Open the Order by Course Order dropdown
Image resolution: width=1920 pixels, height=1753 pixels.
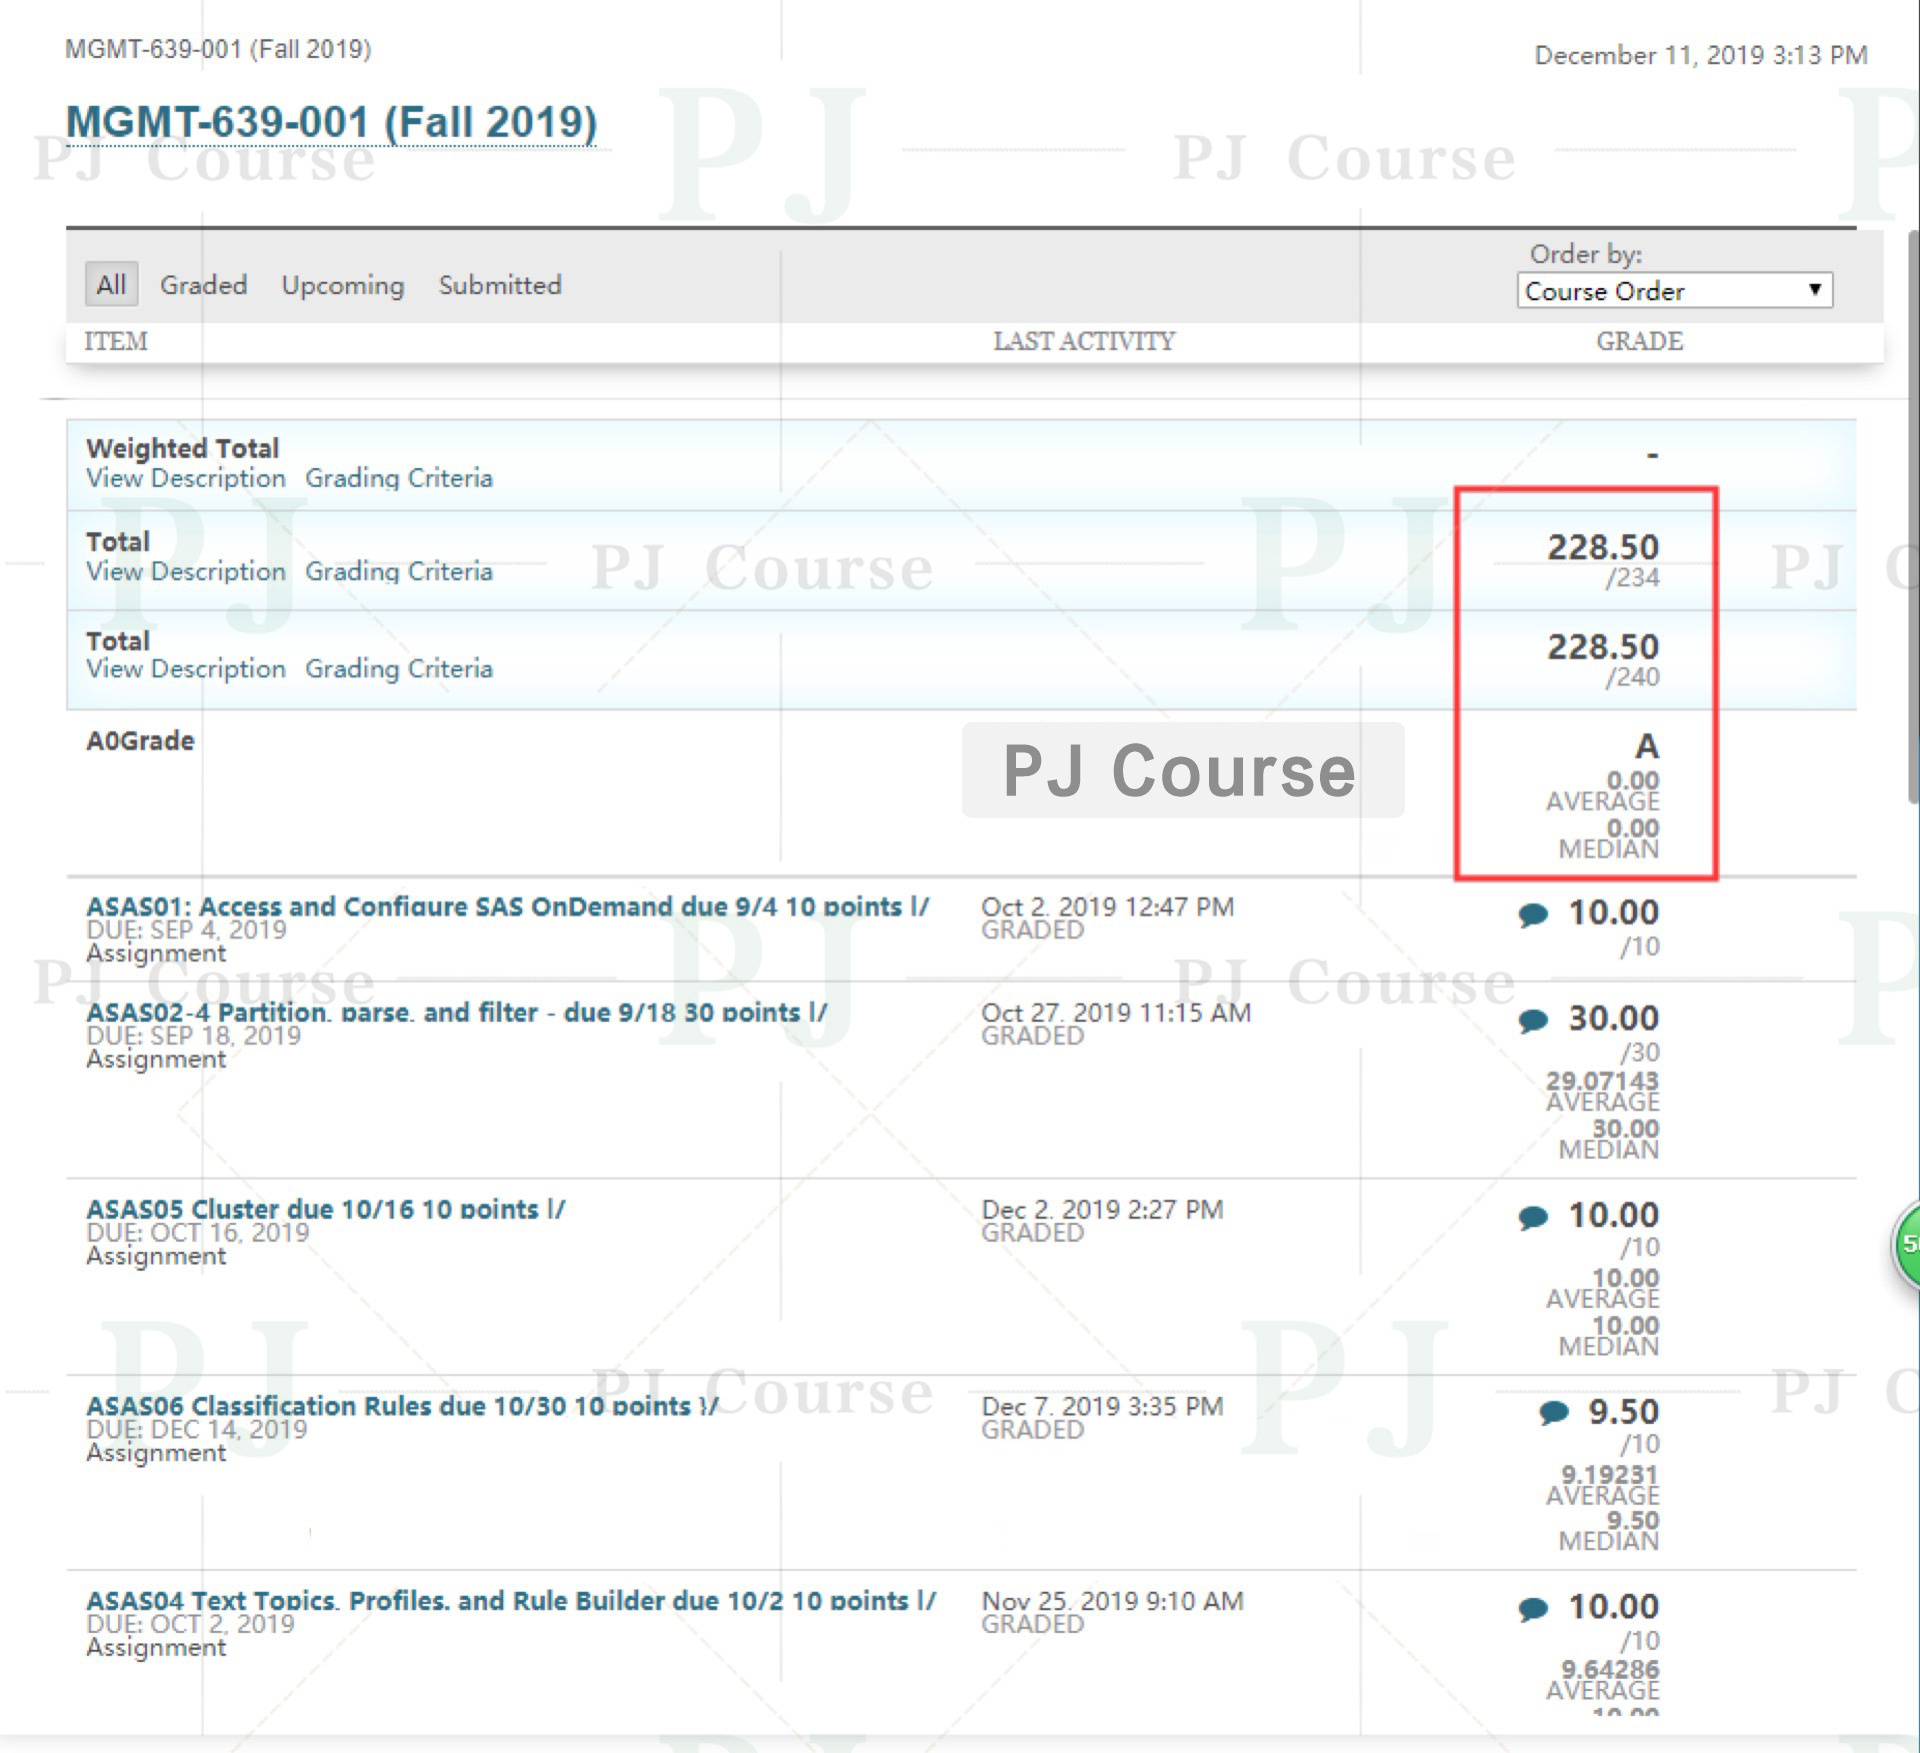[1674, 291]
